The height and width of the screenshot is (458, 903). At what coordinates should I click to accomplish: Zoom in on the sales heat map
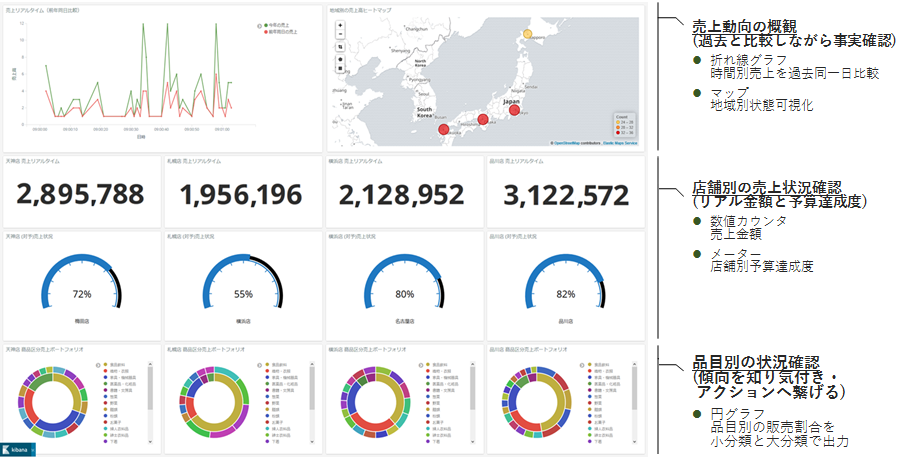[340, 24]
